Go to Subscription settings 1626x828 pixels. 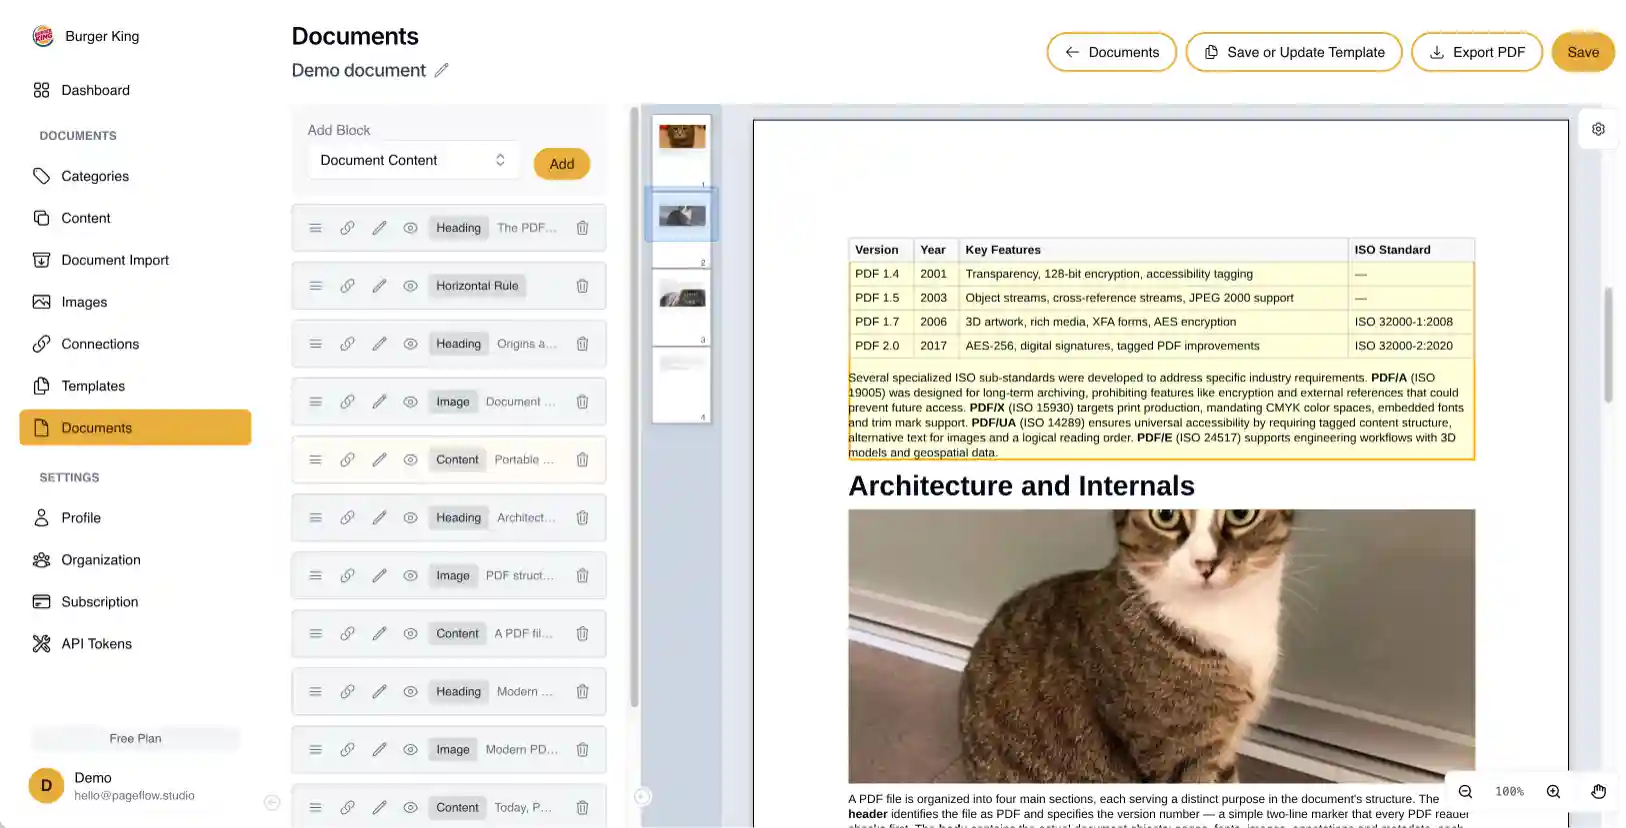click(135, 602)
